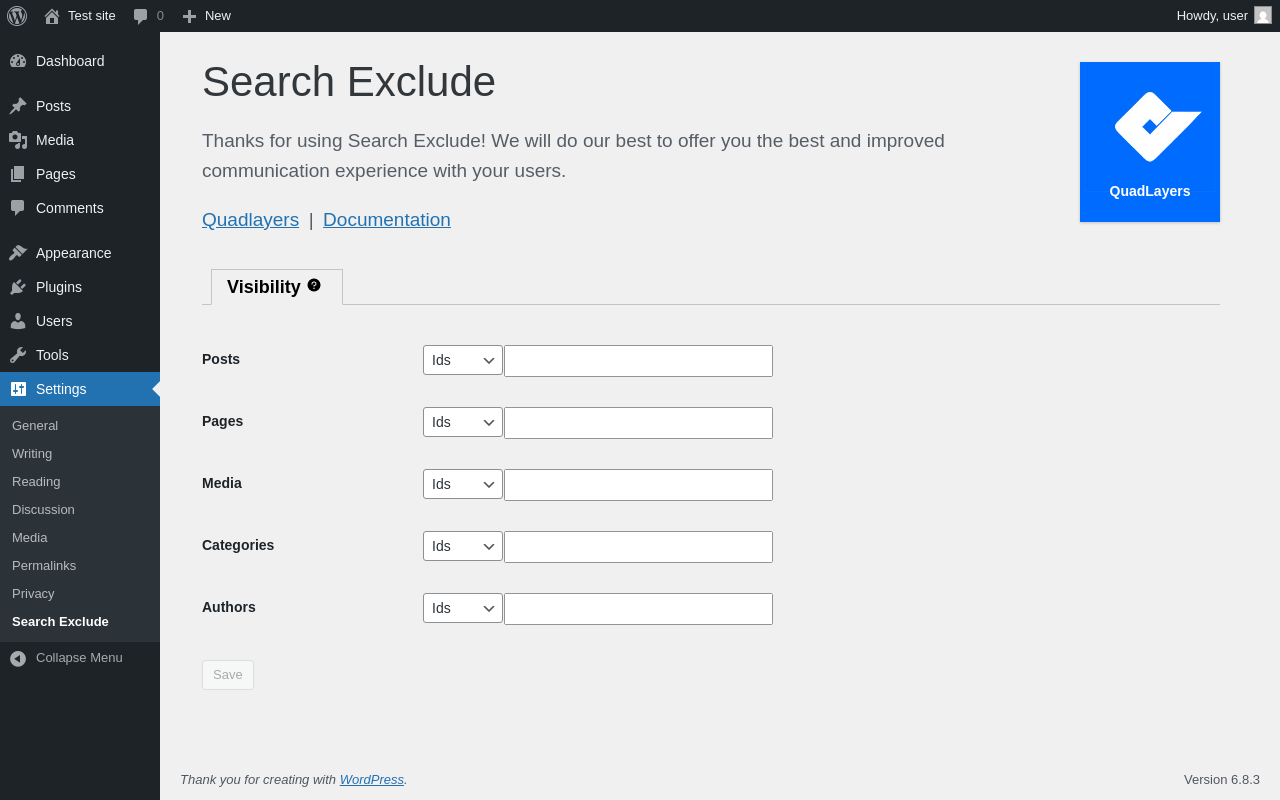Viewport: 1280px width, 800px height.
Task: Select the Visibility tab
Action: click(x=264, y=287)
